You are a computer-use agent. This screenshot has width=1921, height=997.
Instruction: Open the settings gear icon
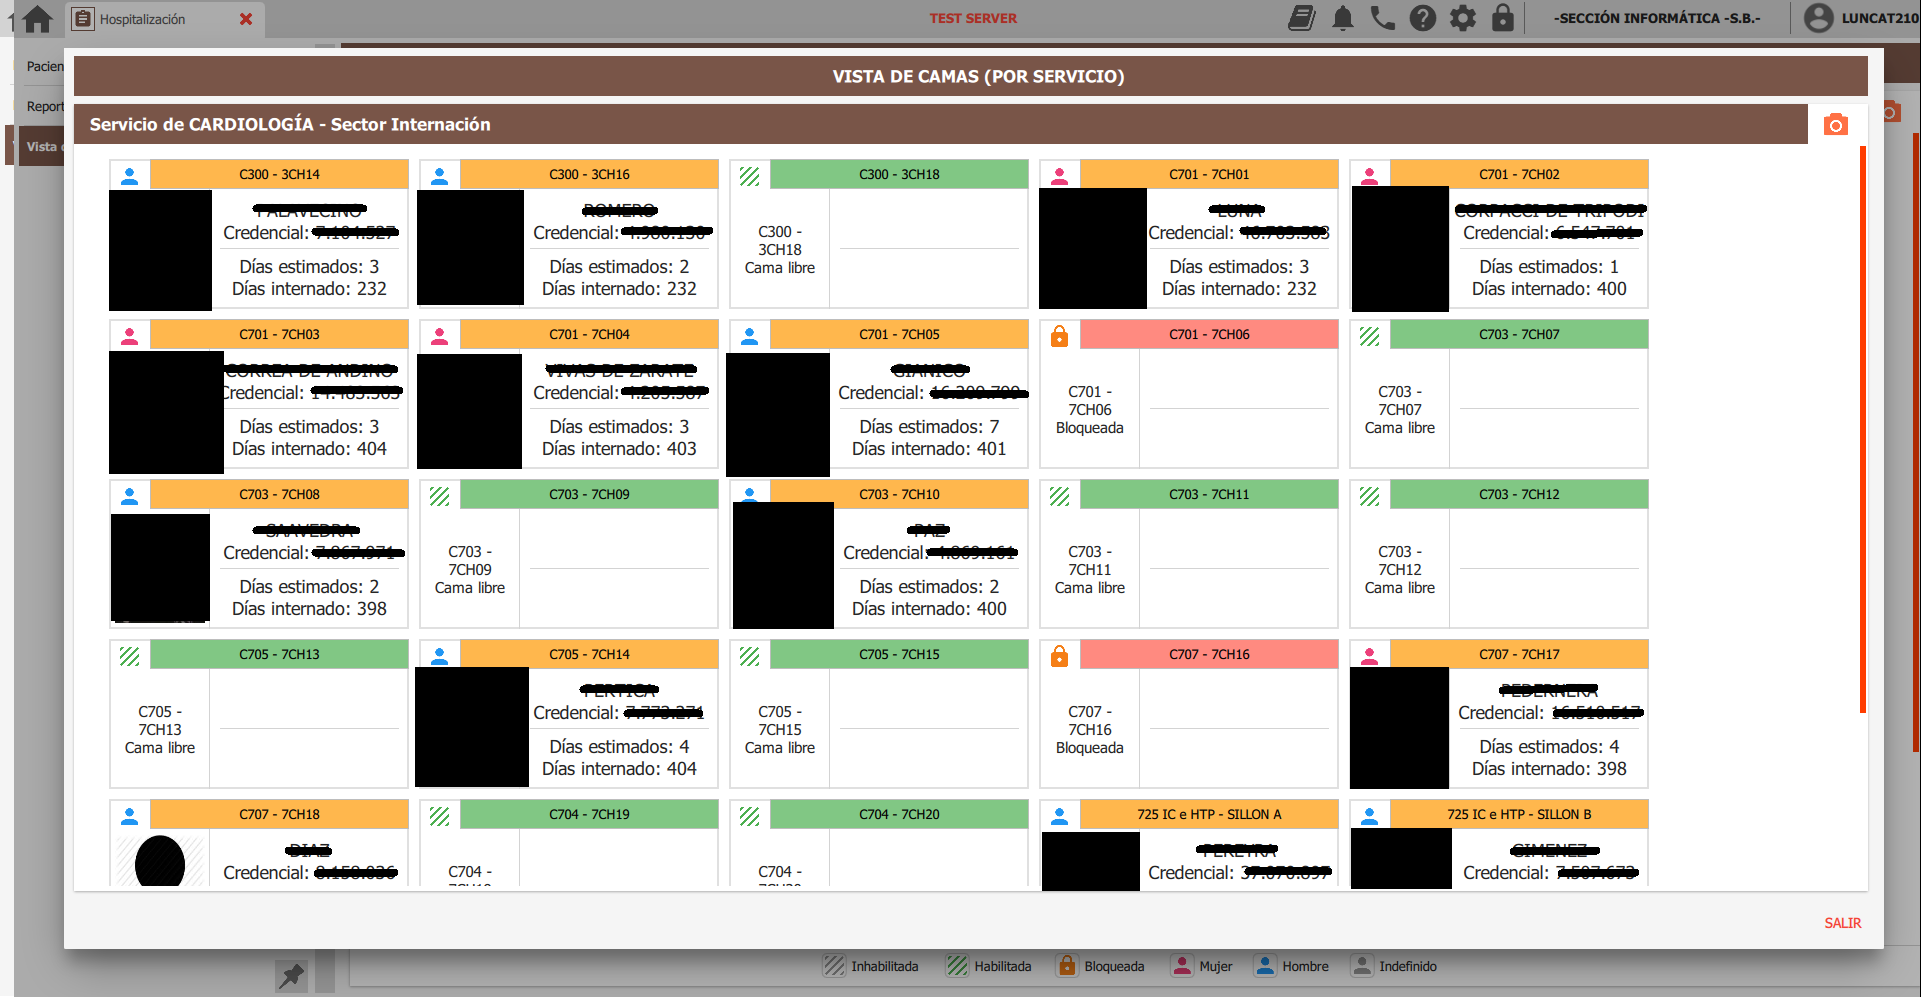pos(1462,18)
